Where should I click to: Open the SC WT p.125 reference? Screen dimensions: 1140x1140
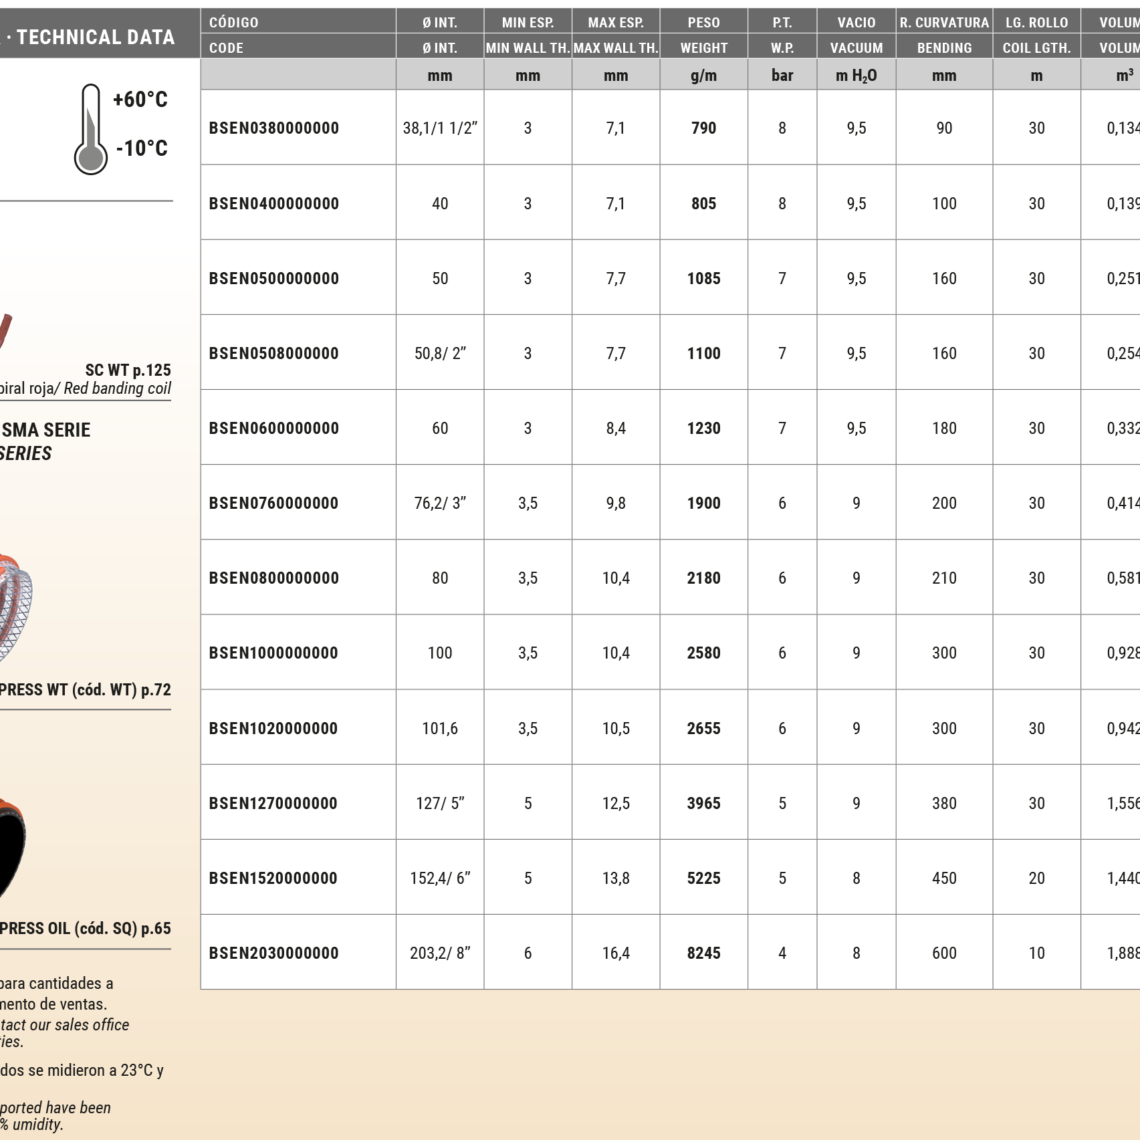click(127, 370)
